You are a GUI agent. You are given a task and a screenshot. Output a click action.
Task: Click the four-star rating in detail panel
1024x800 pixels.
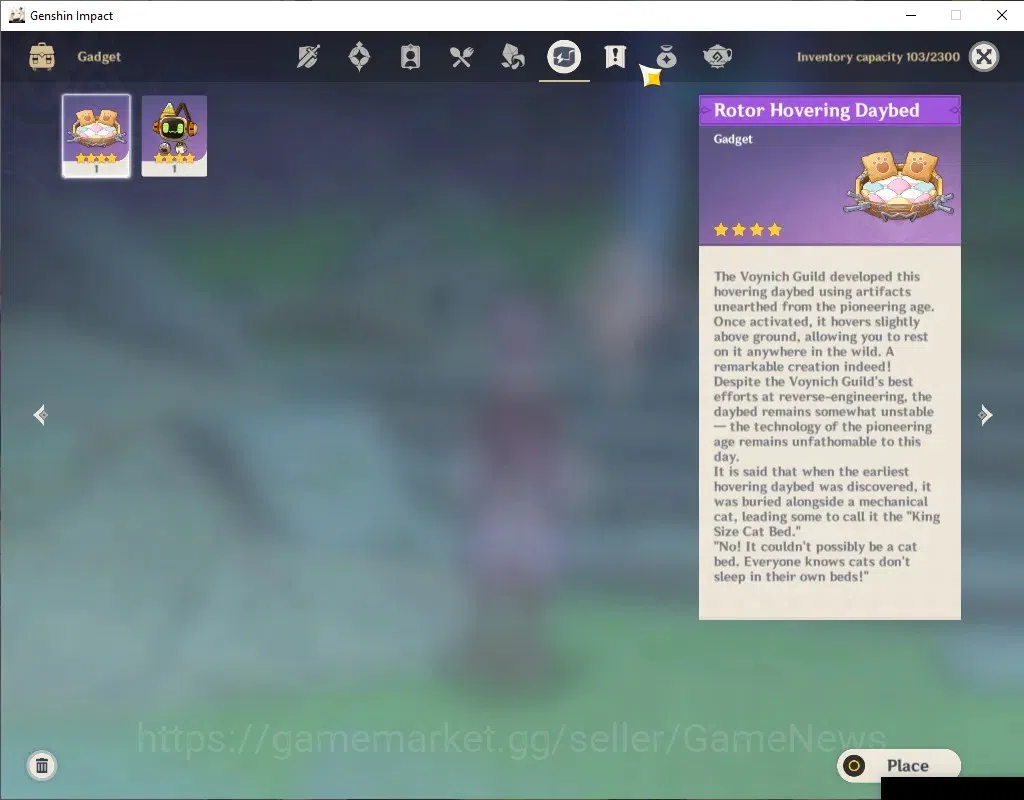pos(748,229)
